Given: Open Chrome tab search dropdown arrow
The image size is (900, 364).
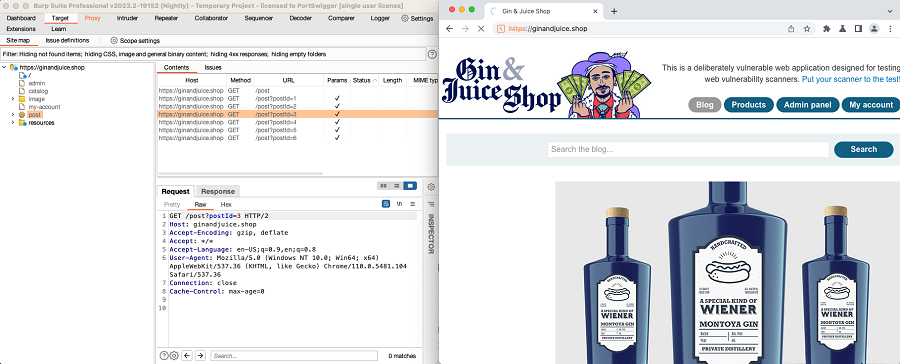Looking at the screenshot, I should point(890,11).
